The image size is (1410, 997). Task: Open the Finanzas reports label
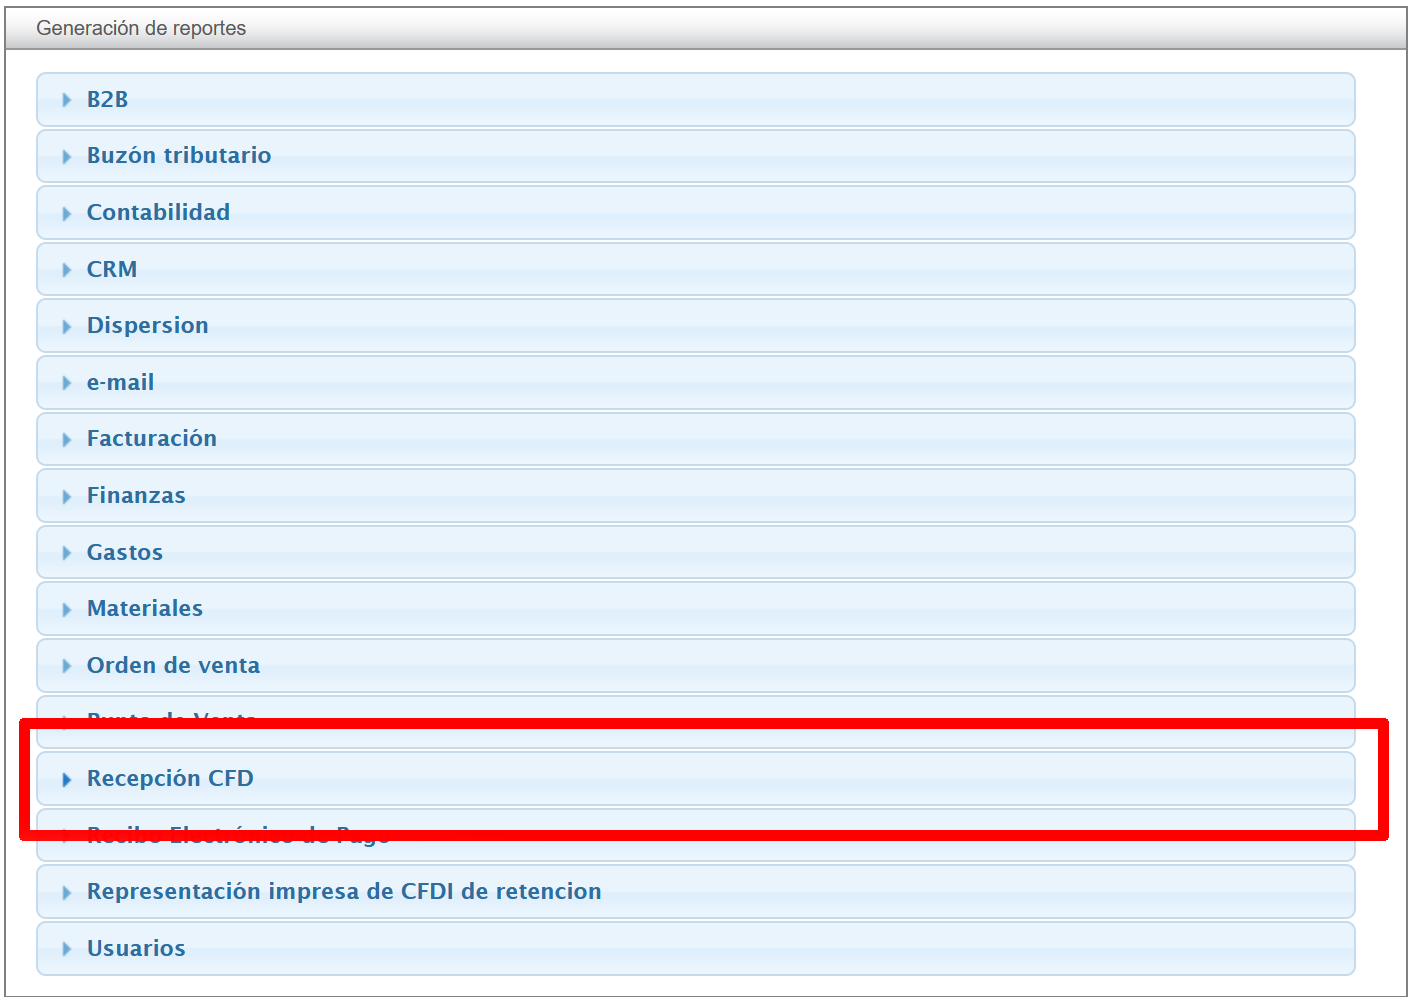pos(136,496)
